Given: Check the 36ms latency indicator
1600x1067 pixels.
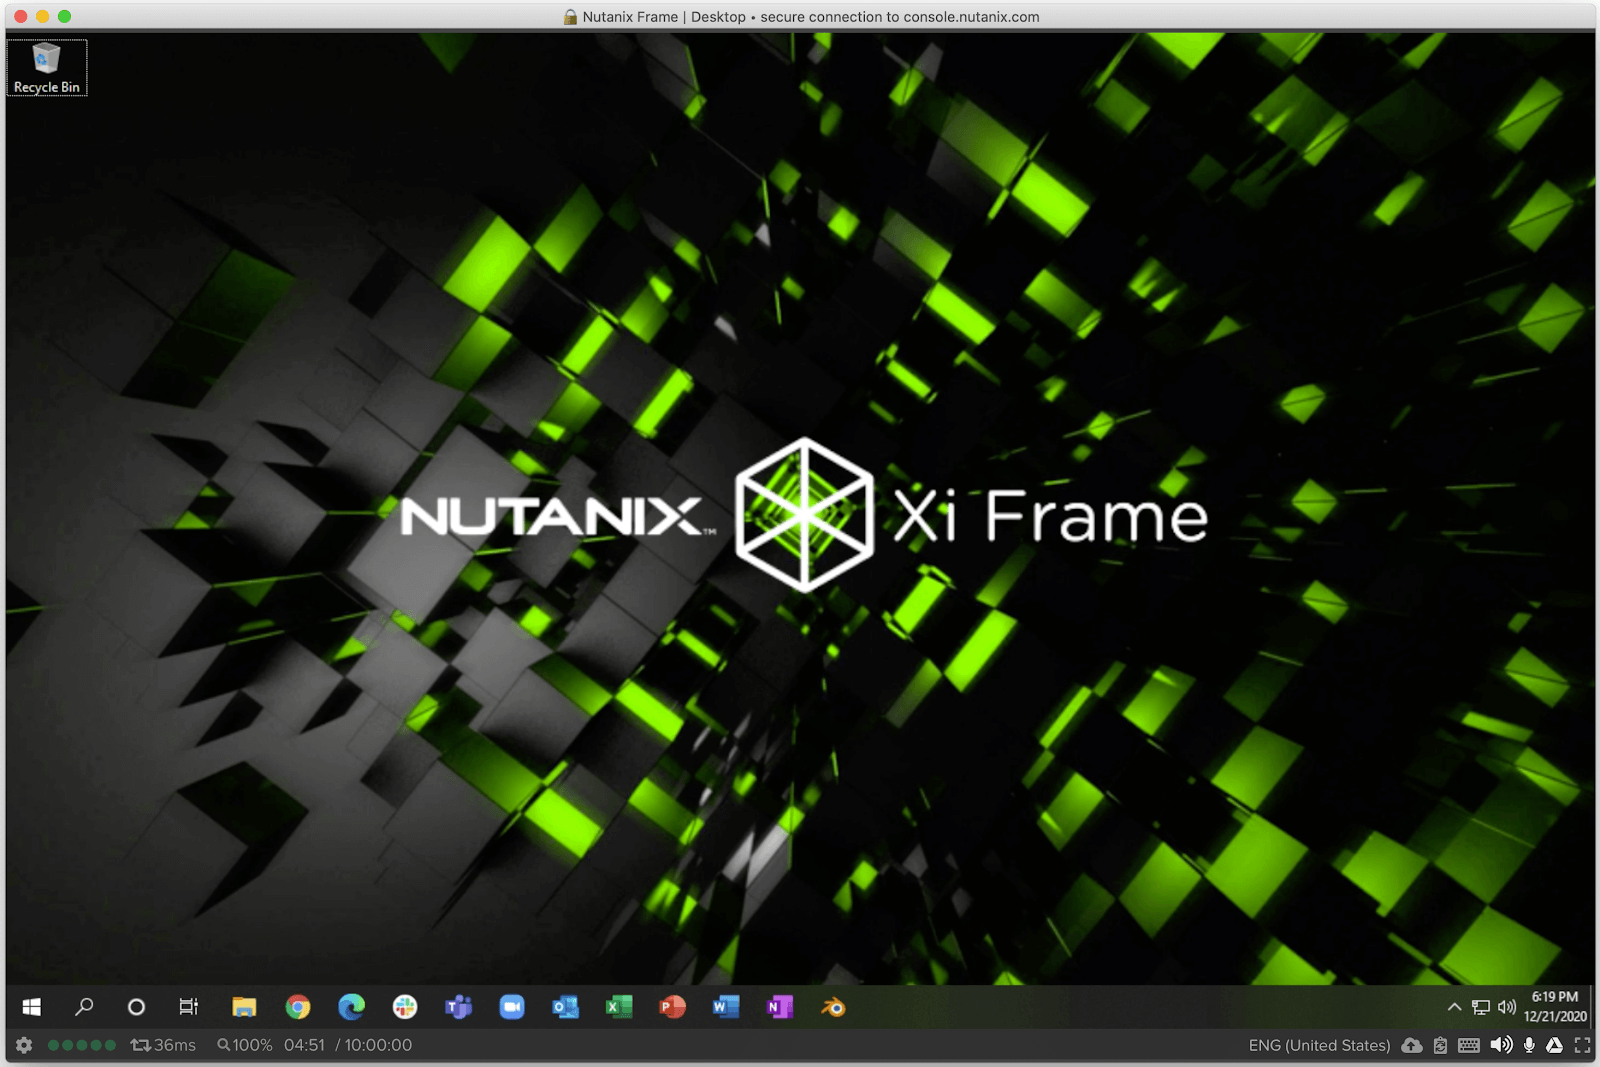Looking at the screenshot, I should [x=164, y=1045].
